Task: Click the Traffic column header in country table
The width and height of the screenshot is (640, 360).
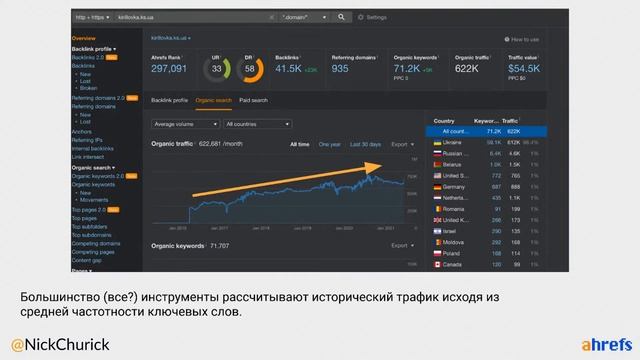Action: coord(510,121)
